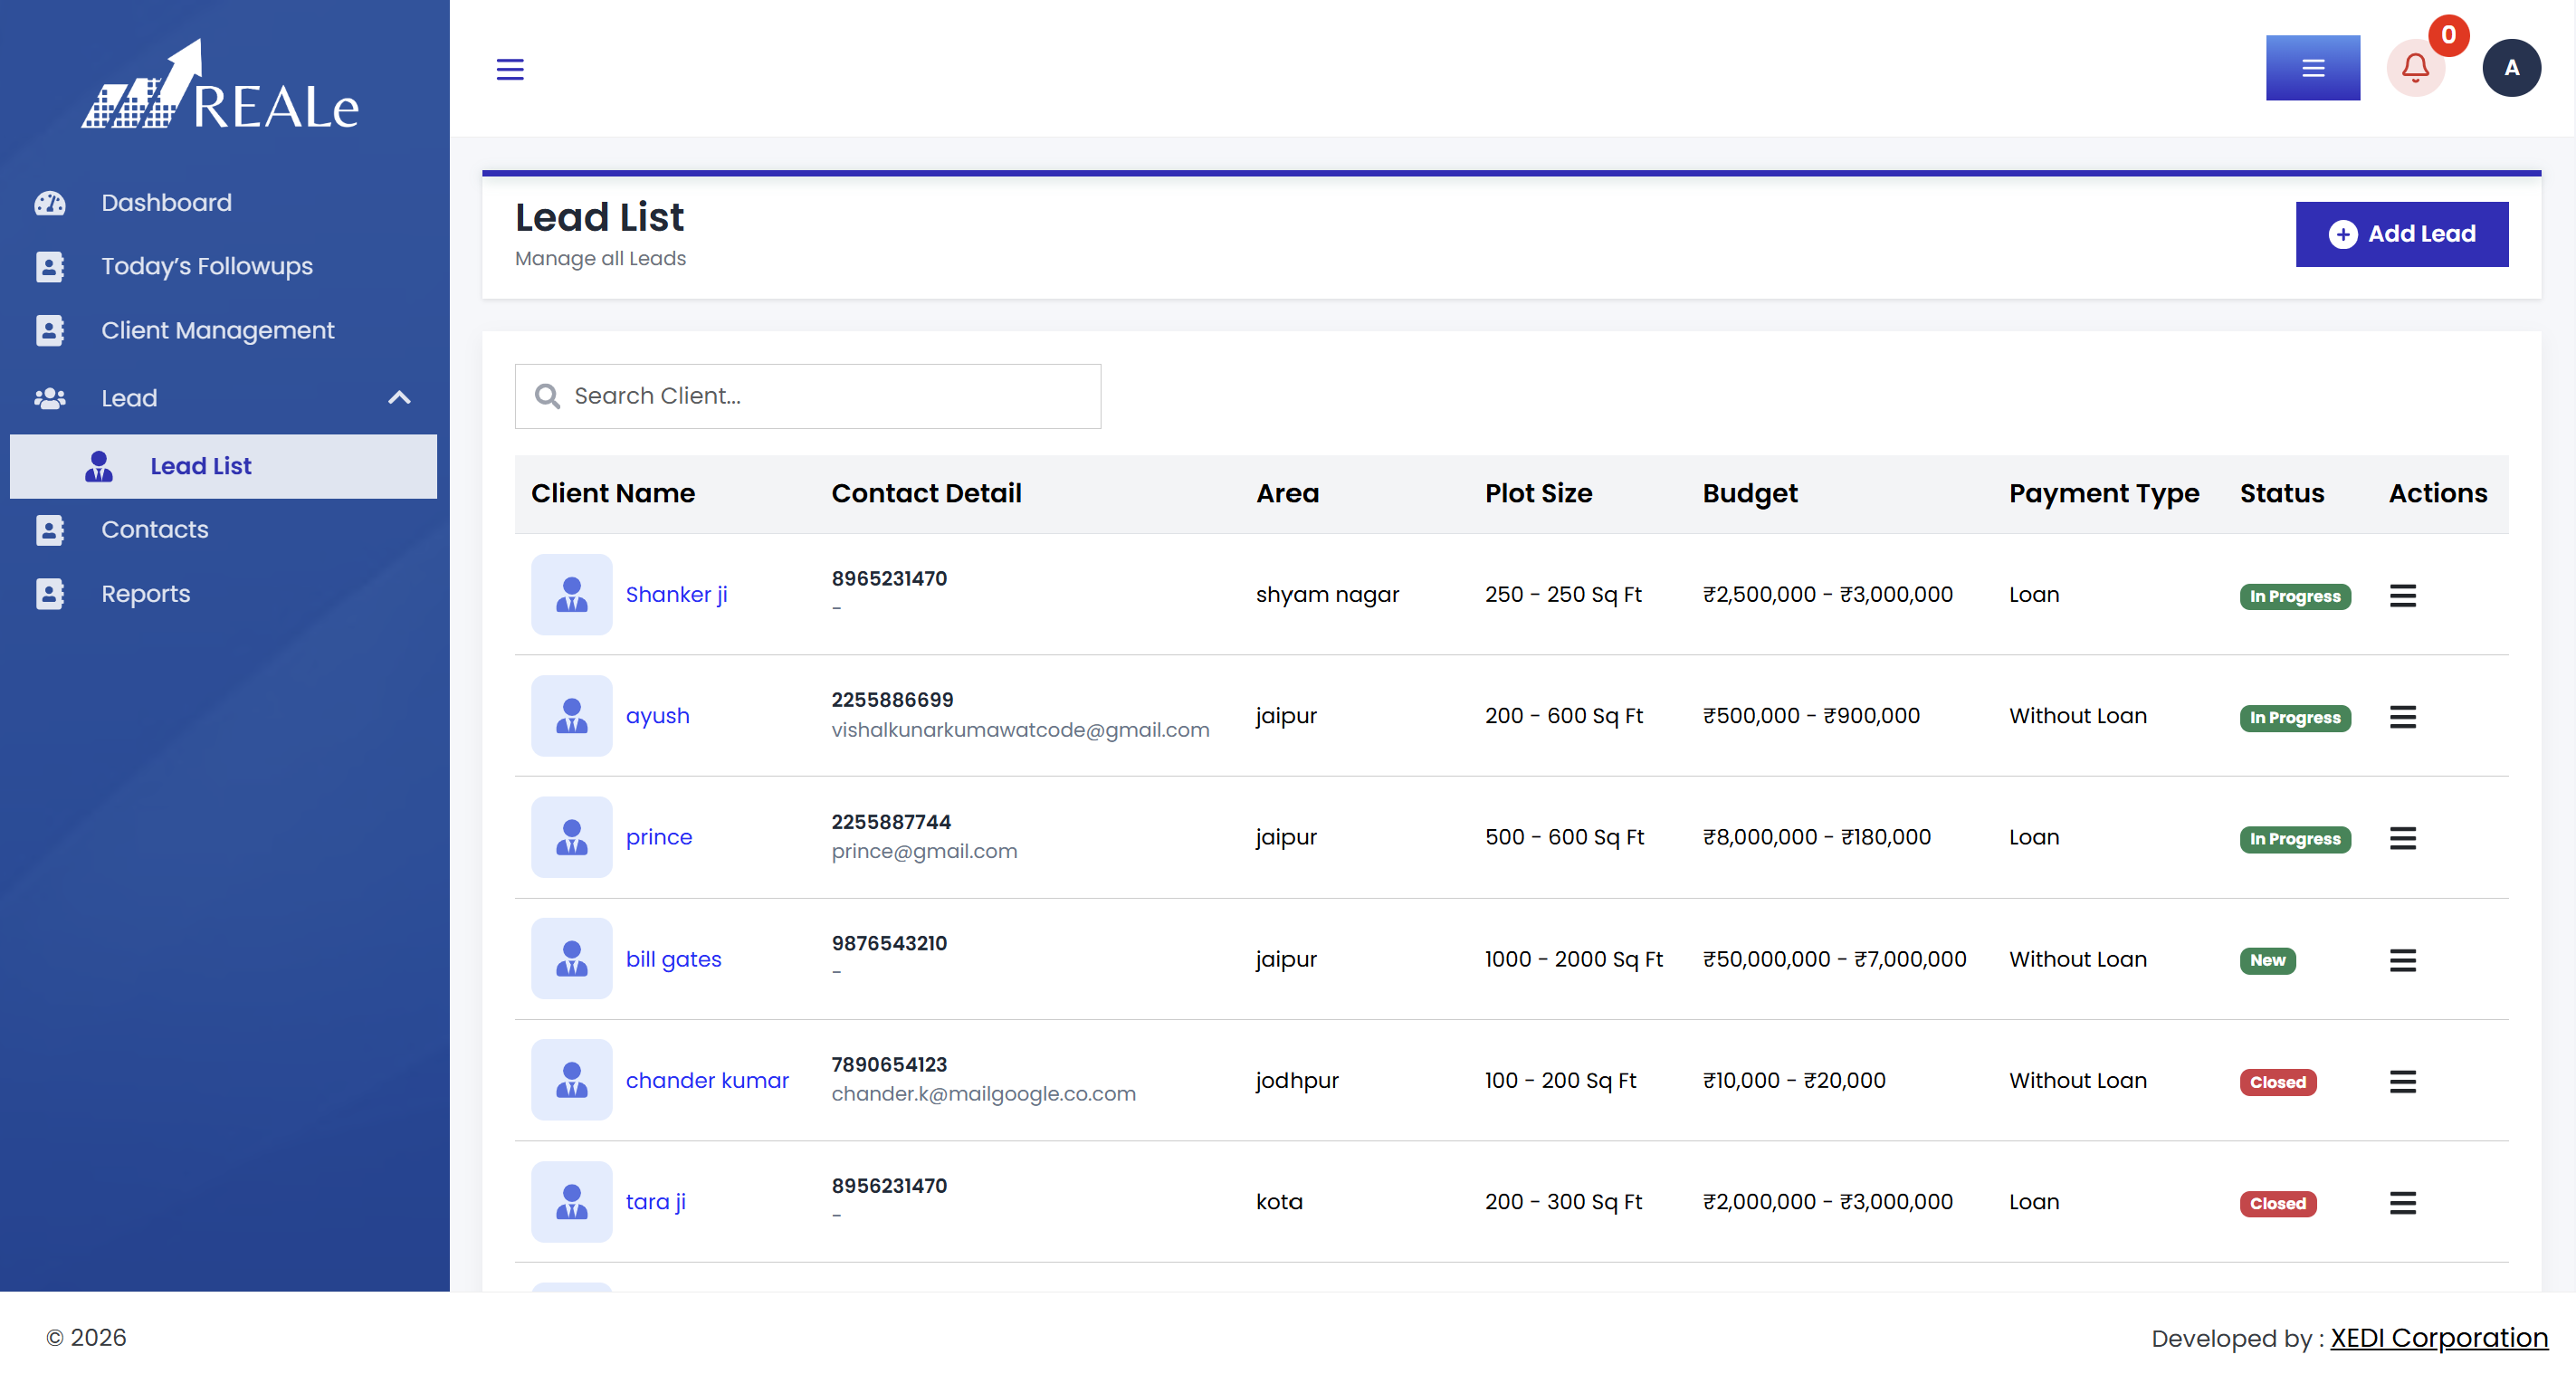Go to Today's Followups
Screen dimensions: 2576x1383
pos(207,266)
